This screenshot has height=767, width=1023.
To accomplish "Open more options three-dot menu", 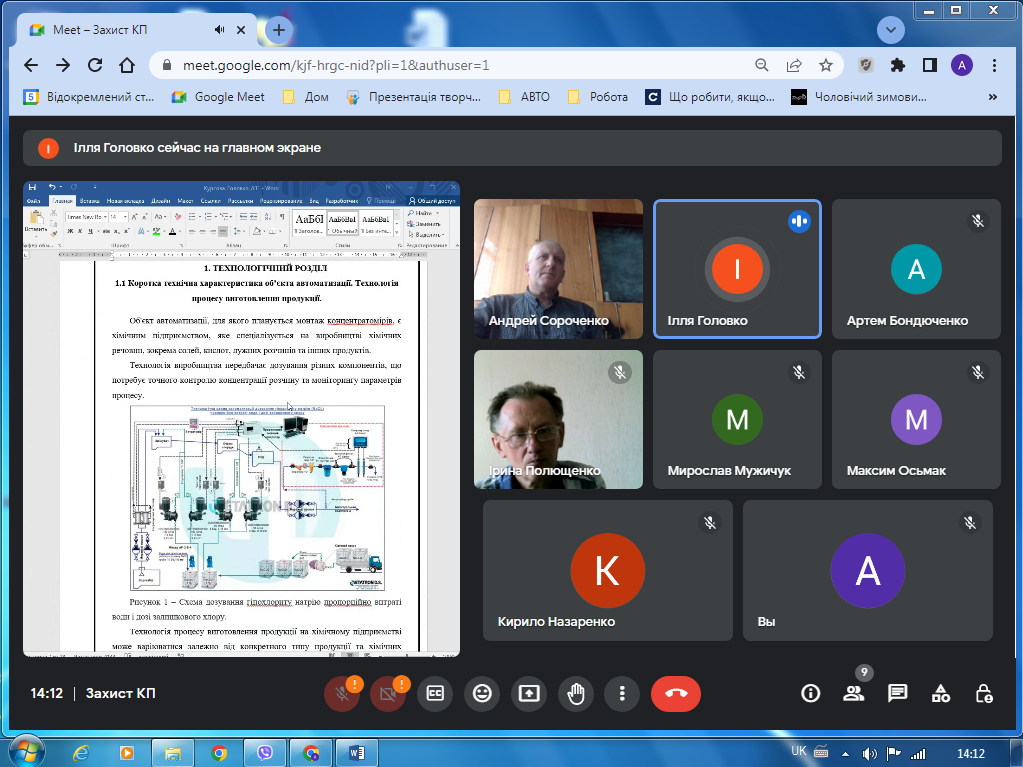I will (x=622, y=693).
